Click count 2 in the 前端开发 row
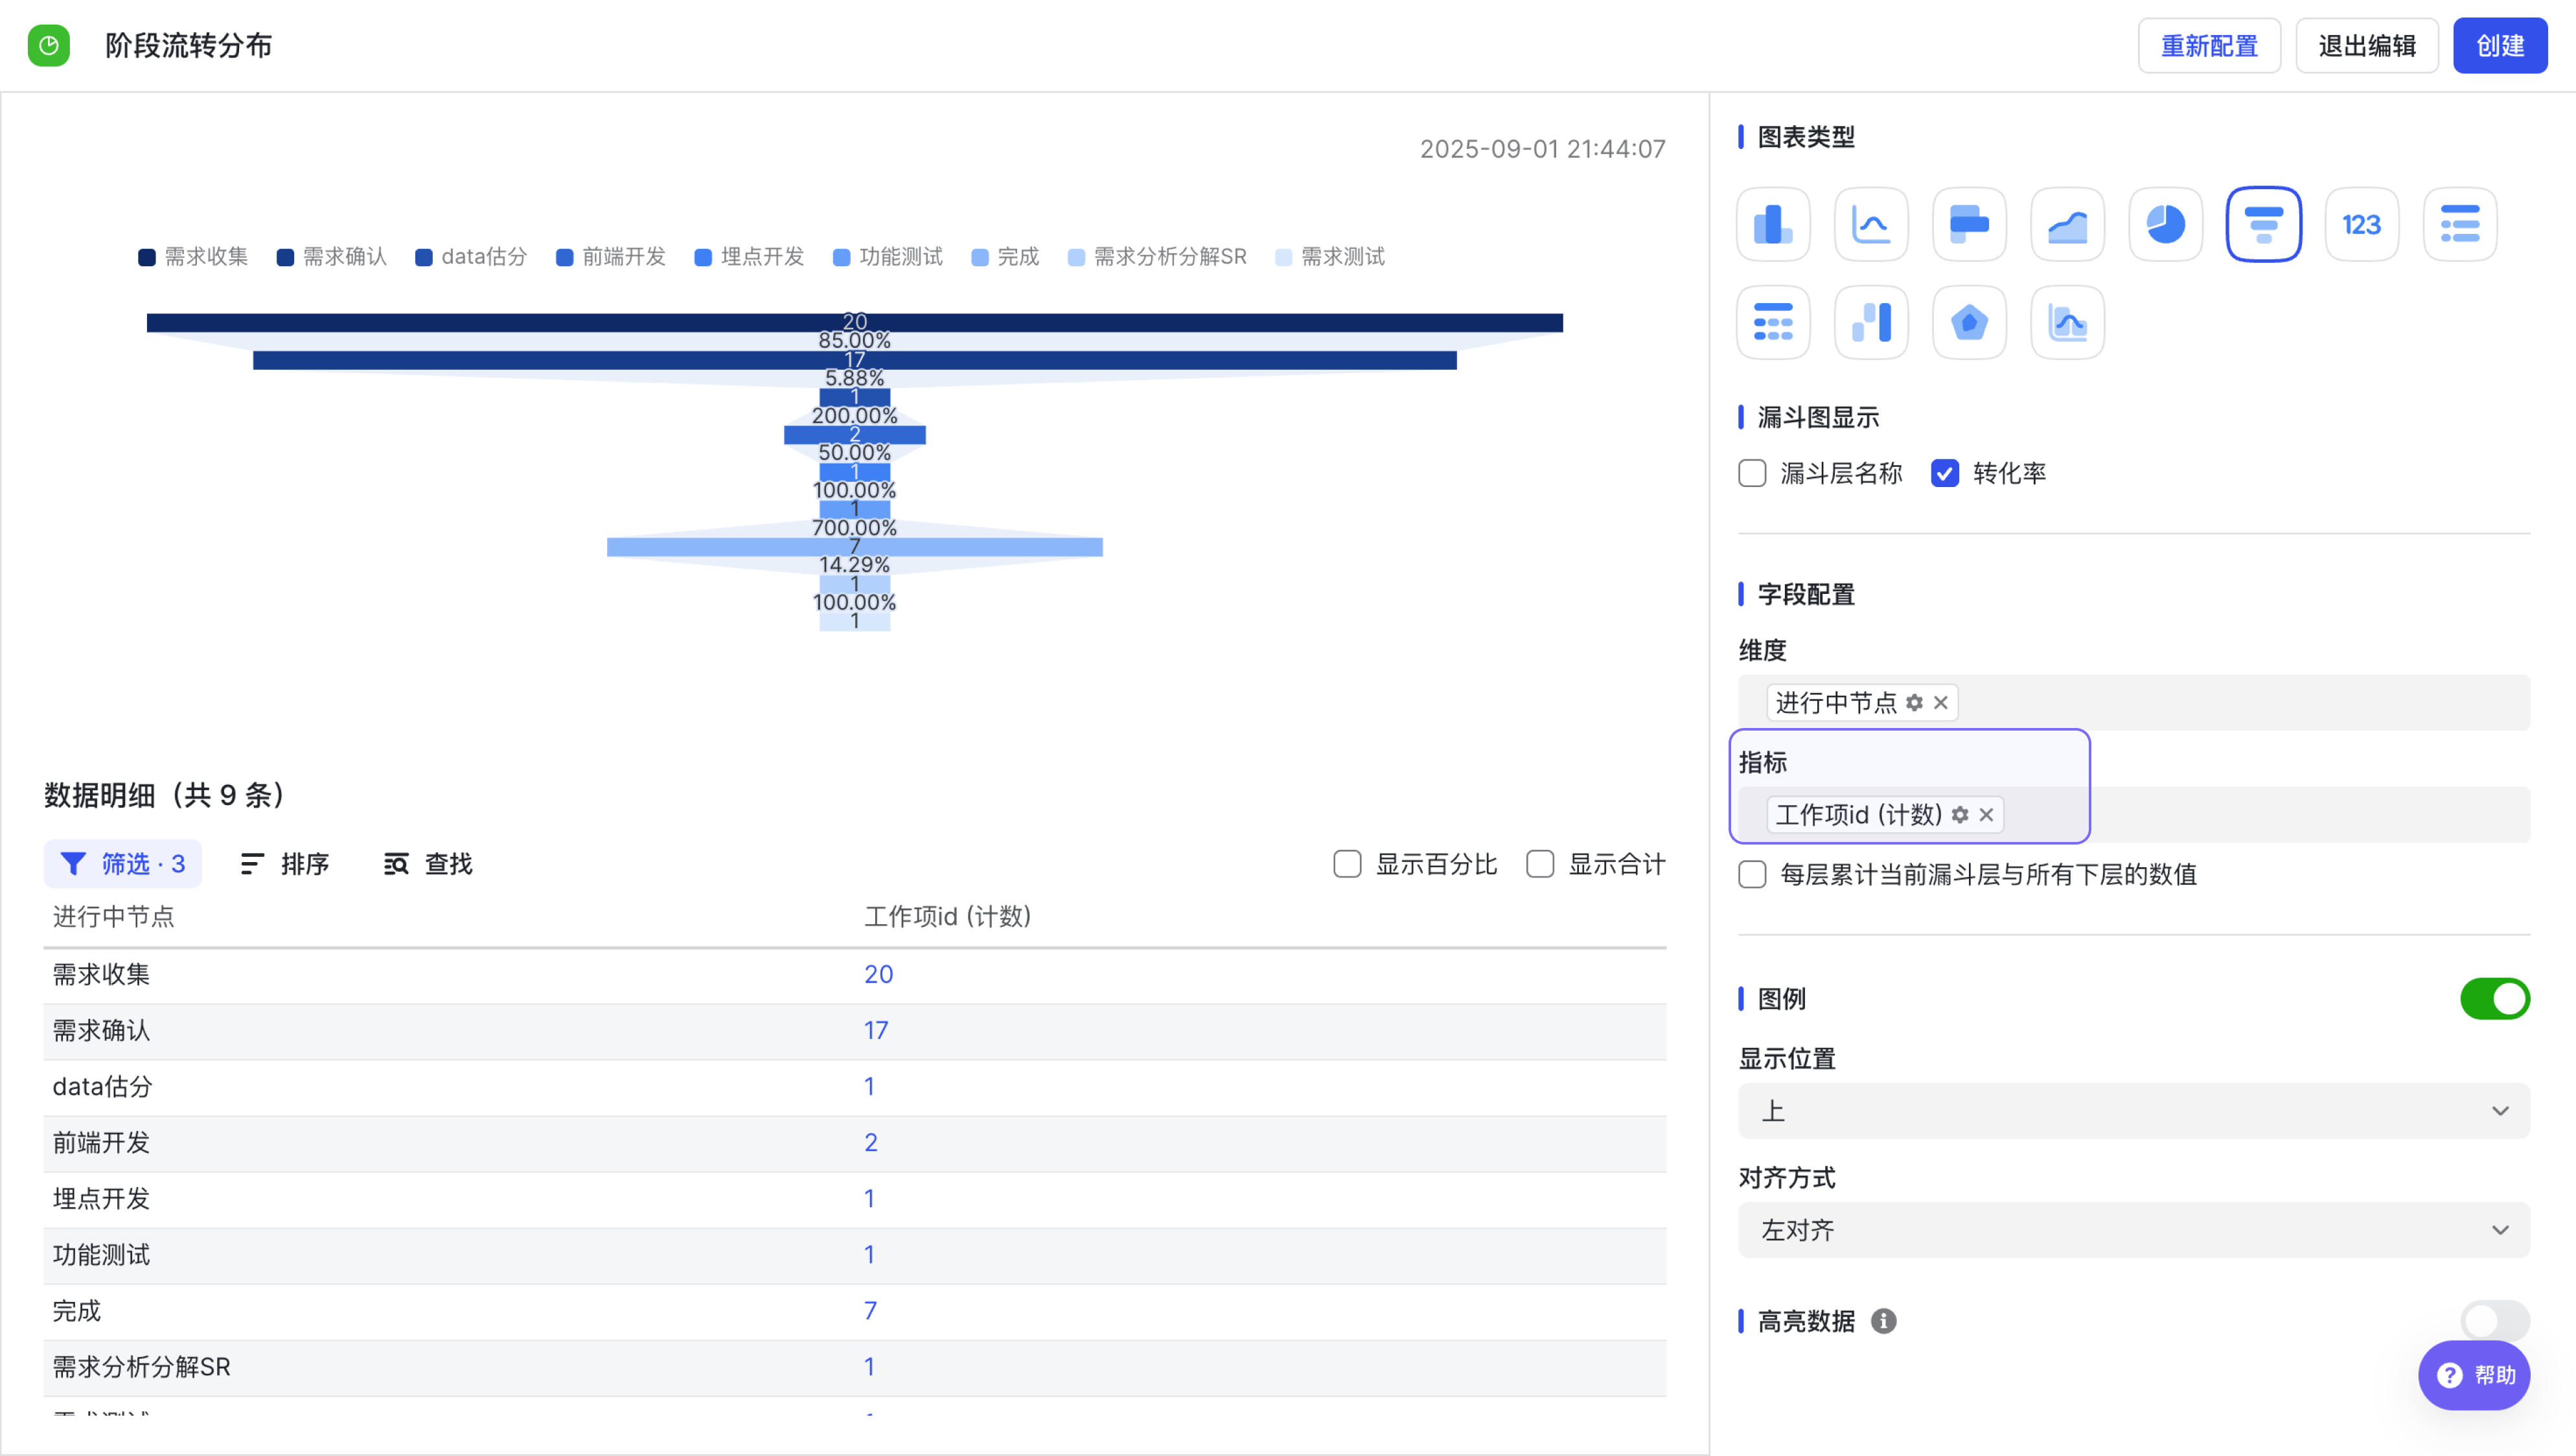This screenshot has height=1456, width=2576. (x=871, y=1142)
